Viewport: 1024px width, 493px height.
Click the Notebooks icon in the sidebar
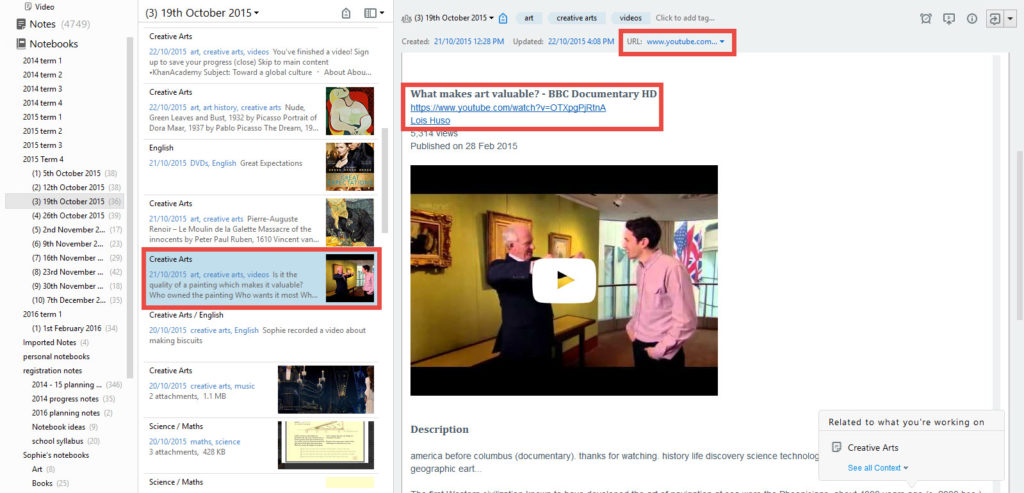point(21,44)
